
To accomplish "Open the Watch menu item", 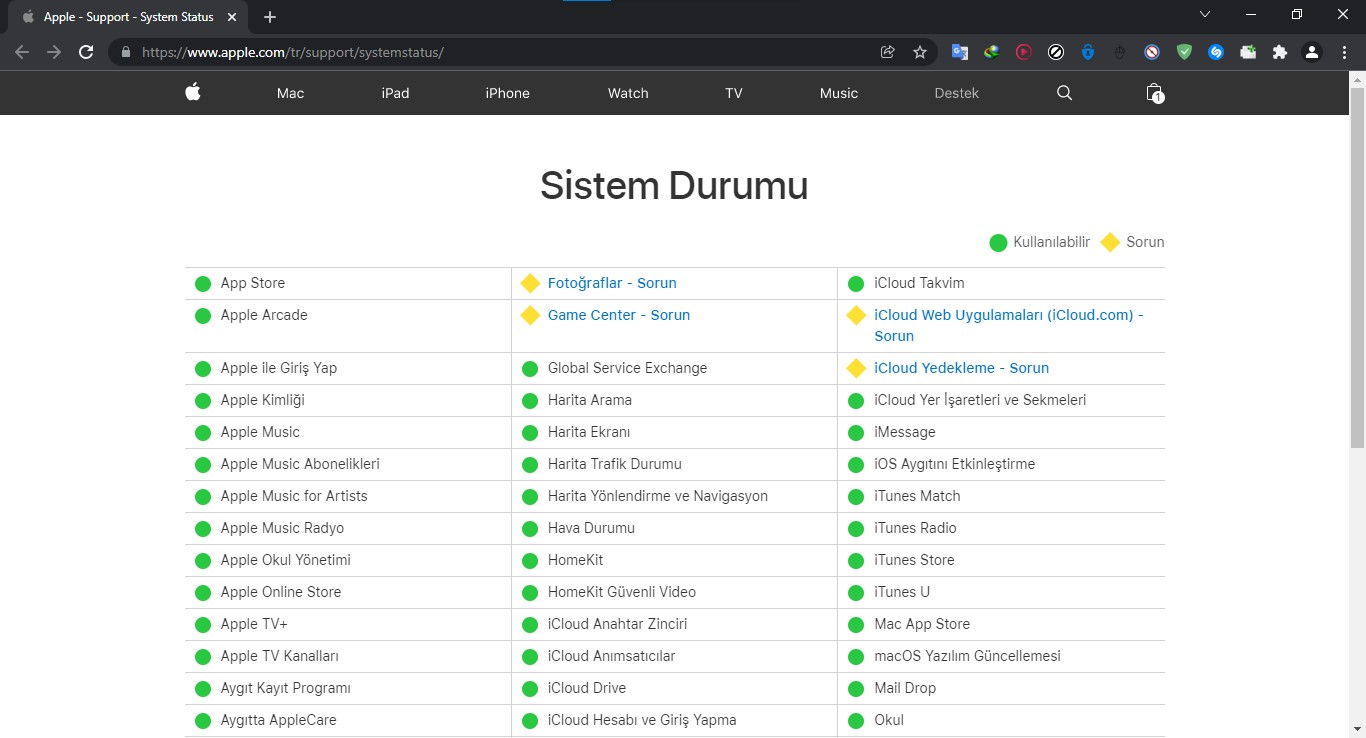I will [628, 93].
